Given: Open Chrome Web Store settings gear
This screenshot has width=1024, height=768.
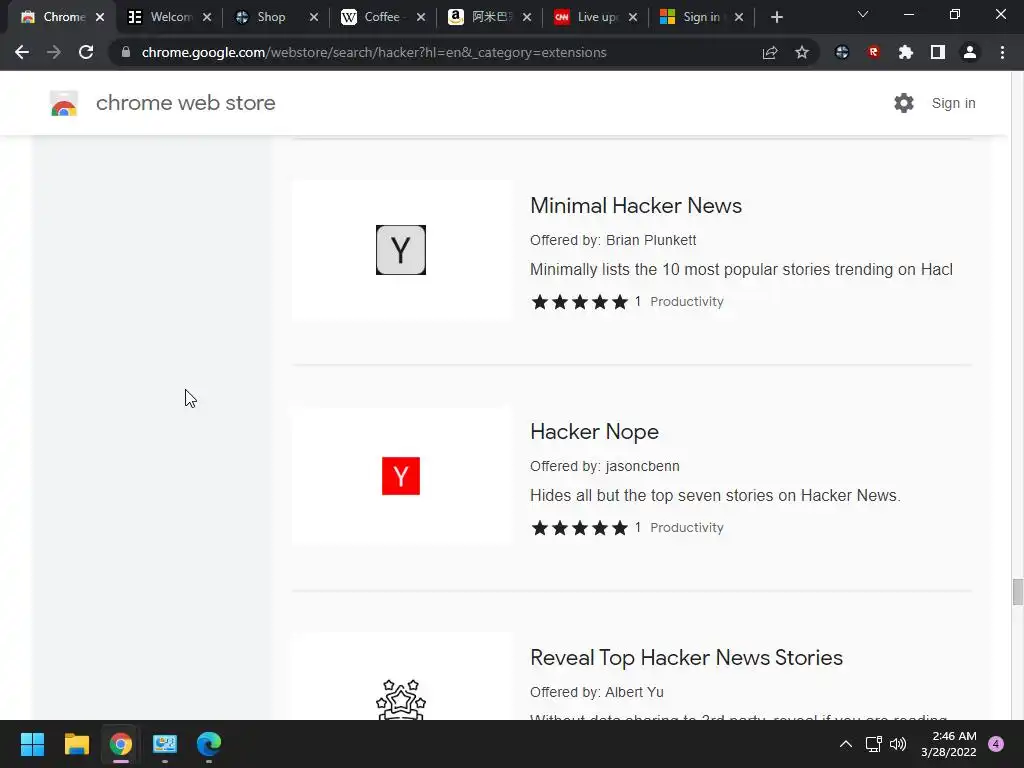Looking at the screenshot, I should pos(904,103).
